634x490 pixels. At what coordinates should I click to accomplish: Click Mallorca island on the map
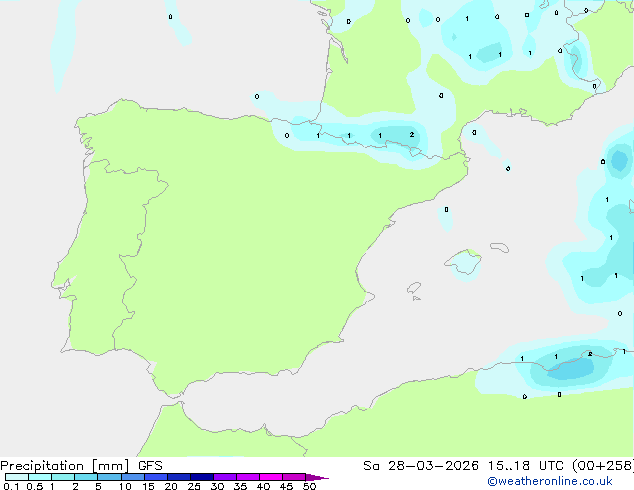(464, 262)
